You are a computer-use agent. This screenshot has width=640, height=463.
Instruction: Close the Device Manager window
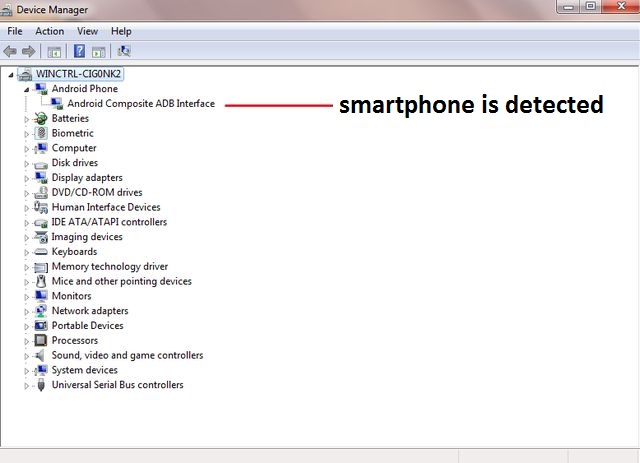pos(620,7)
